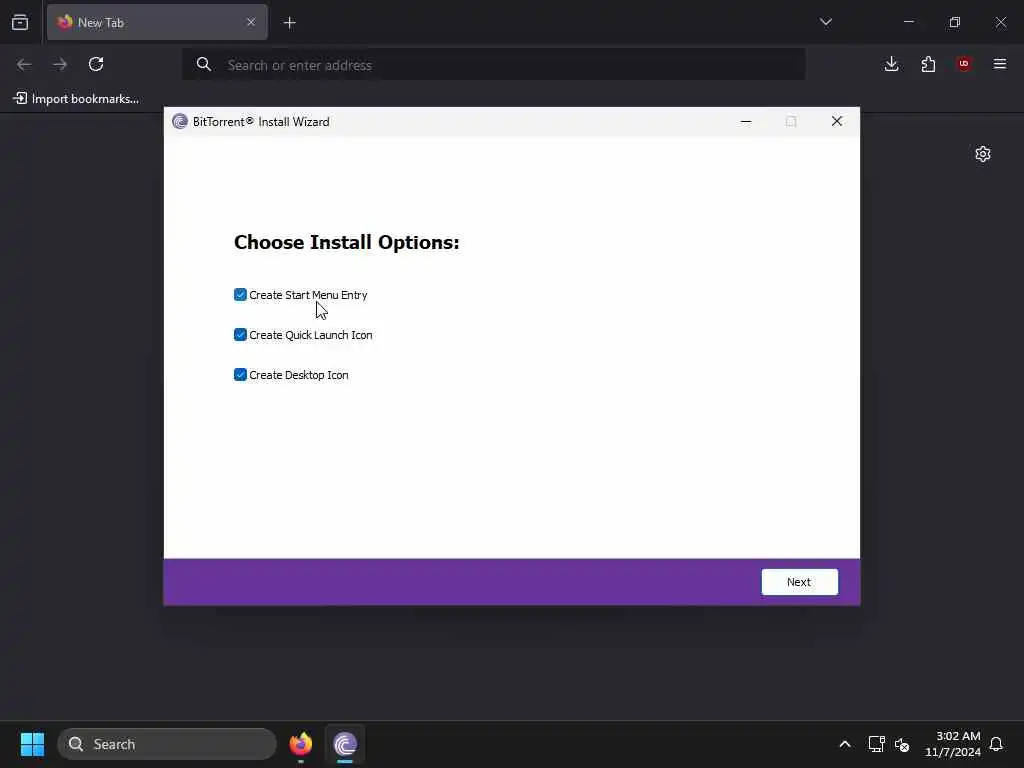Uncheck Create Desktop Icon checkbox

pos(240,375)
